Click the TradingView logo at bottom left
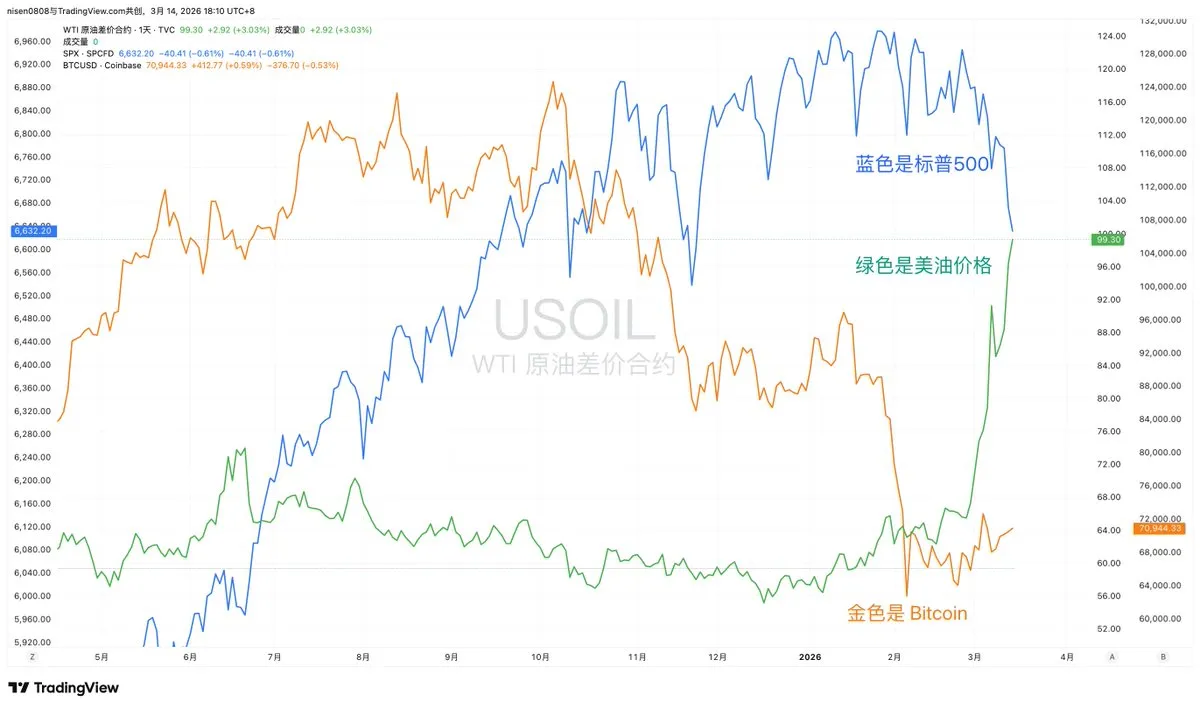 coord(63,688)
